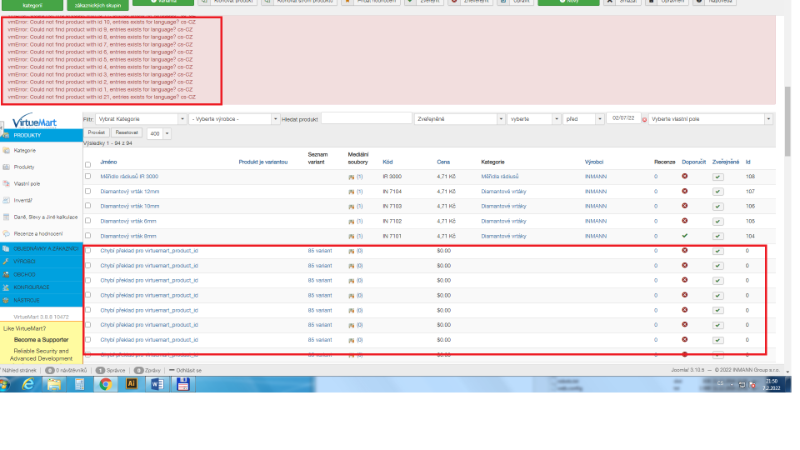The height and width of the screenshot is (450, 800).
Task: Expand the OBJEDNÁVKY A ZÁKAZNÍCI menu section
Action: pyautogui.click(x=40, y=248)
